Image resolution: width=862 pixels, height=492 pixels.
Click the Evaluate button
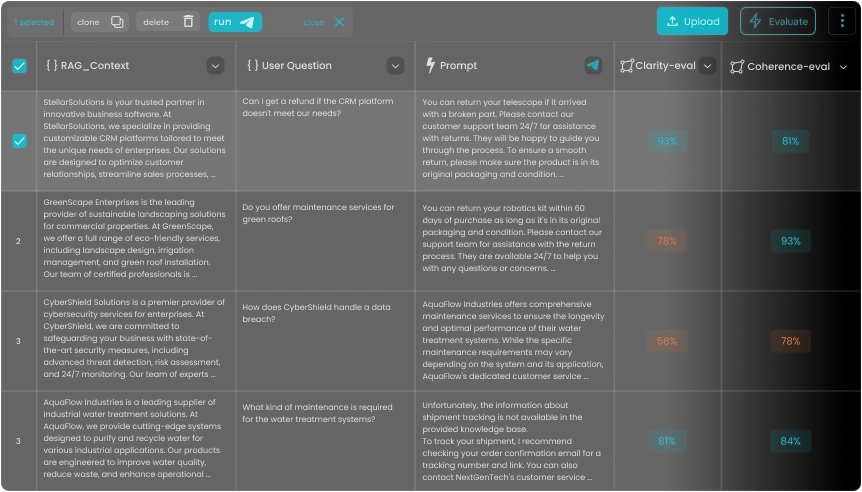(x=777, y=21)
